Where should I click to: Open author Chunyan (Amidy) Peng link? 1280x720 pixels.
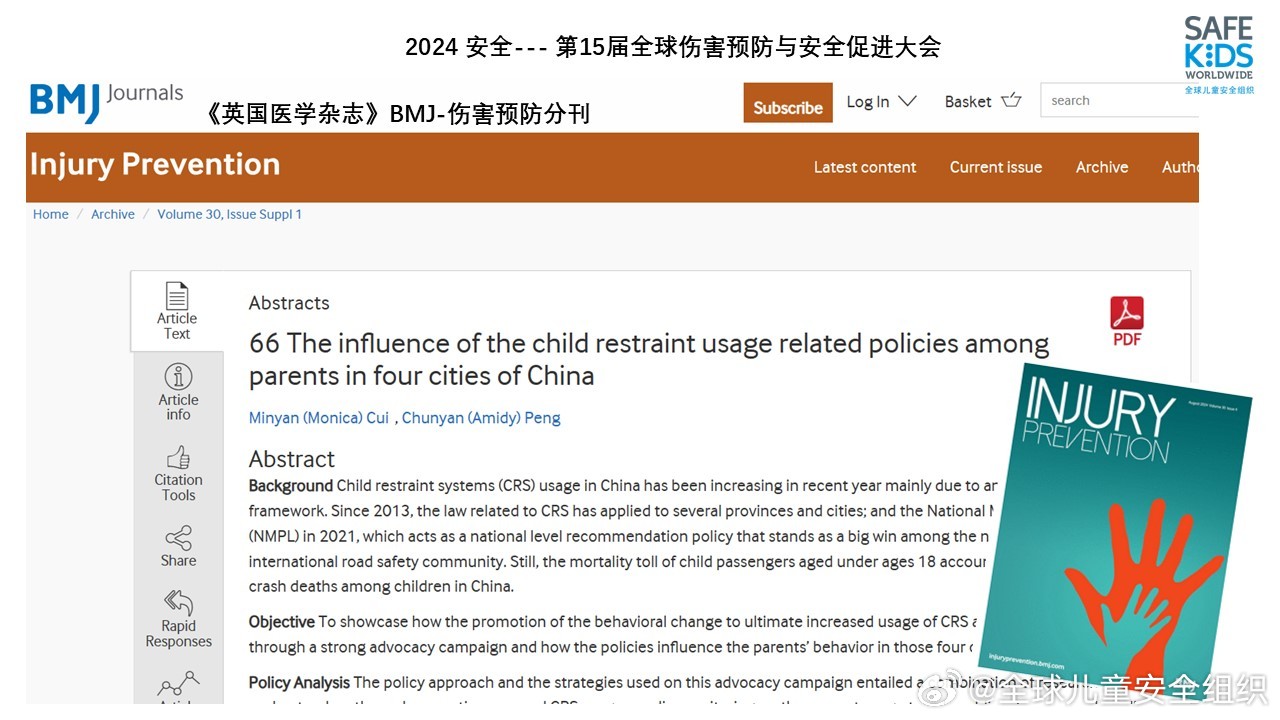(481, 418)
